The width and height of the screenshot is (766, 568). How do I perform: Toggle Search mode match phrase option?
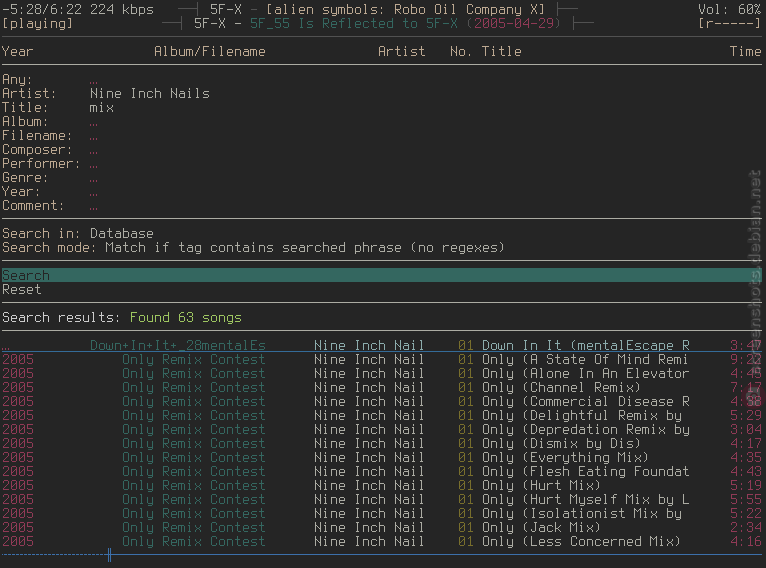253,248
